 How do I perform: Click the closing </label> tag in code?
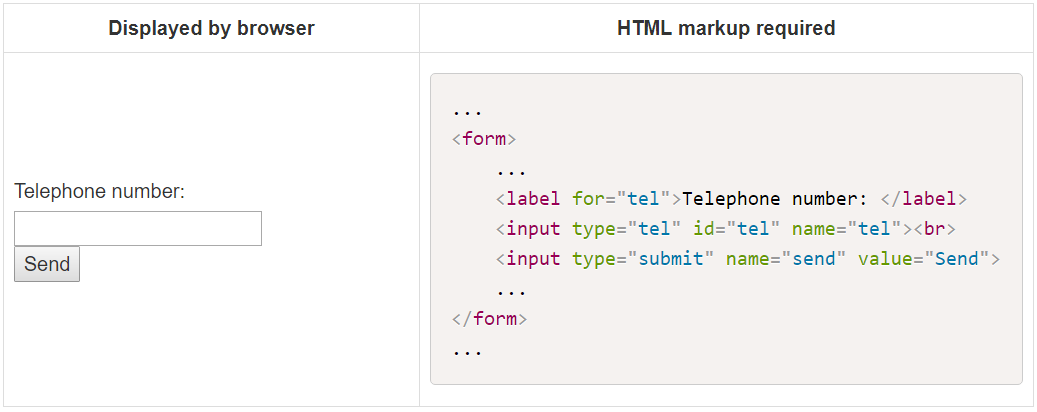(x=923, y=199)
